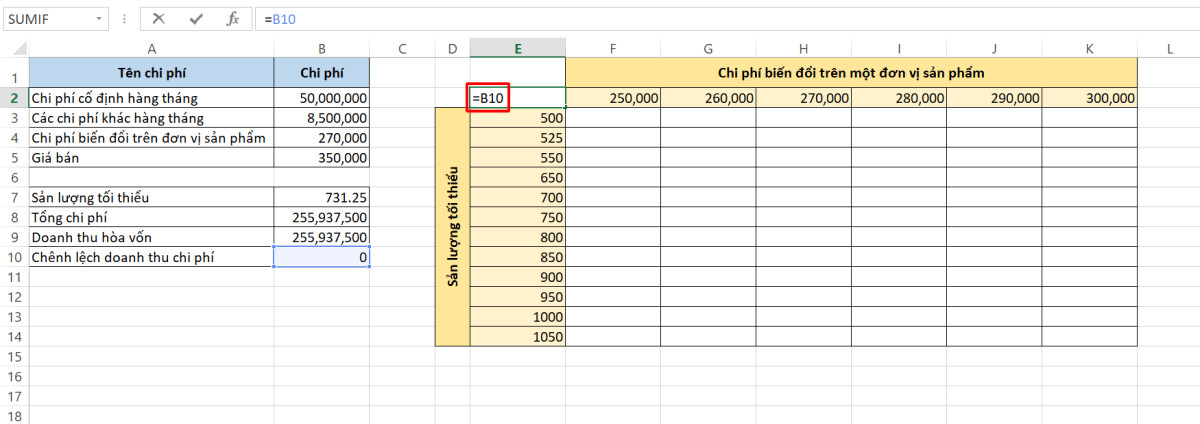Select cell with value 350,000
The image size is (1200, 424).
[322, 158]
